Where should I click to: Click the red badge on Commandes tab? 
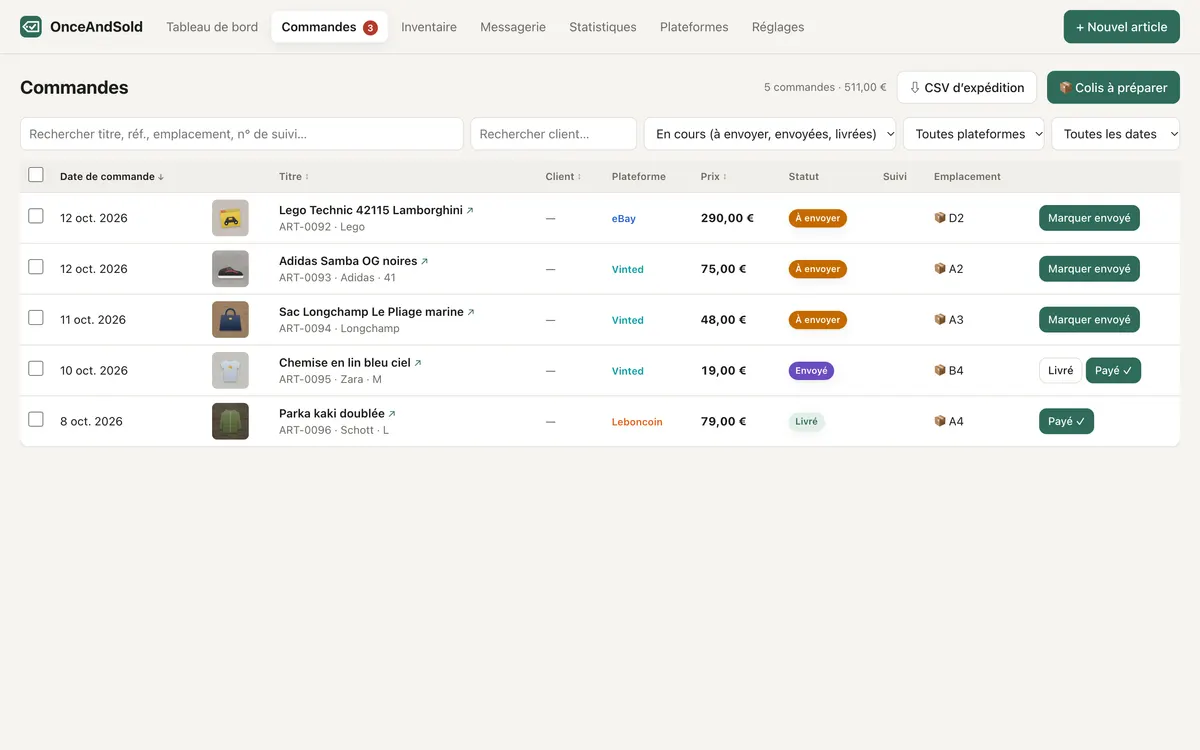(x=370, y=28)
